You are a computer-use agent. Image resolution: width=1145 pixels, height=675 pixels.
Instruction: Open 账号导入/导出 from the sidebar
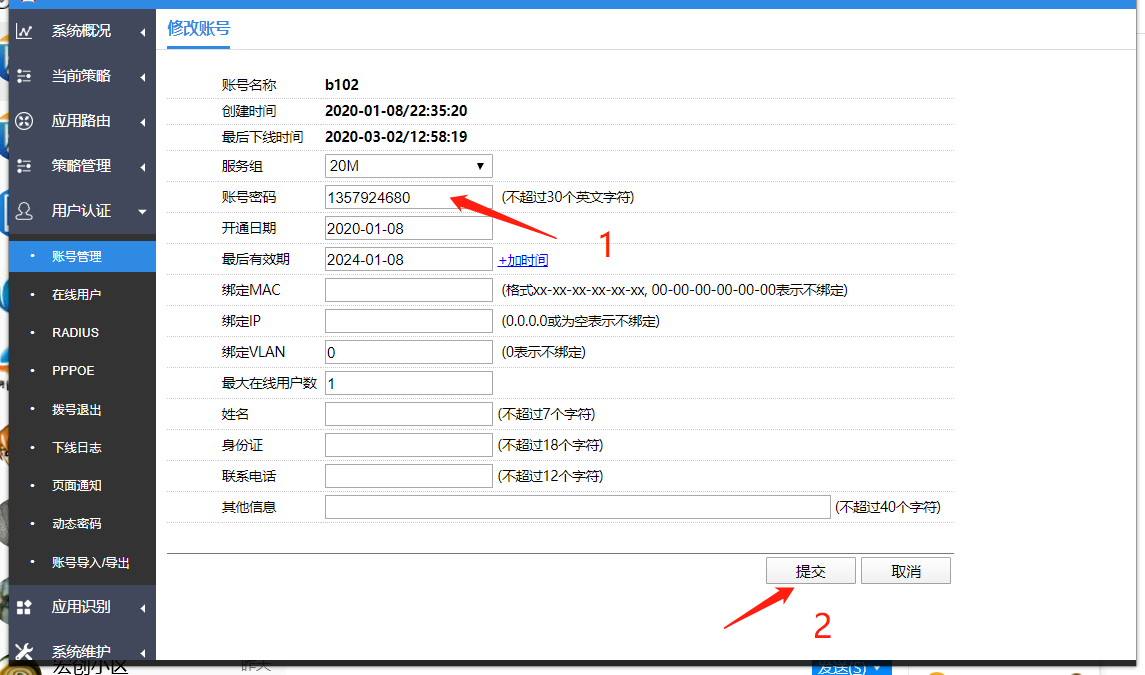[90, 562]
